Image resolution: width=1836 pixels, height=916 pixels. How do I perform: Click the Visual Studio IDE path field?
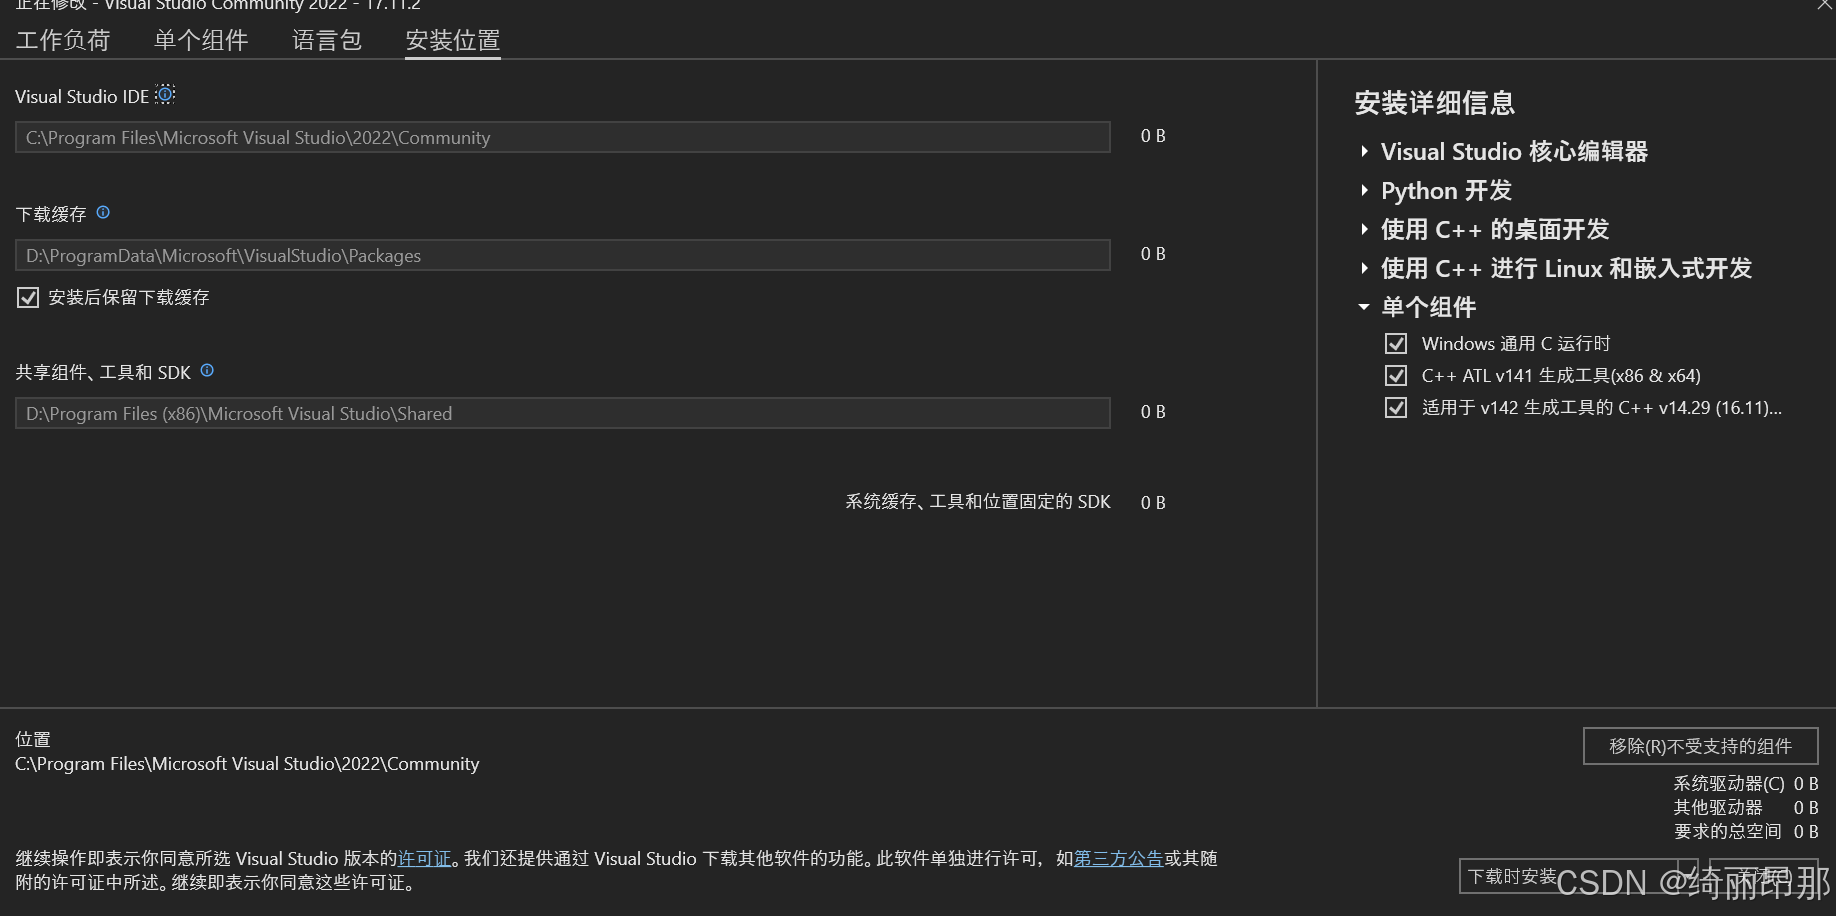pos(562,137)
